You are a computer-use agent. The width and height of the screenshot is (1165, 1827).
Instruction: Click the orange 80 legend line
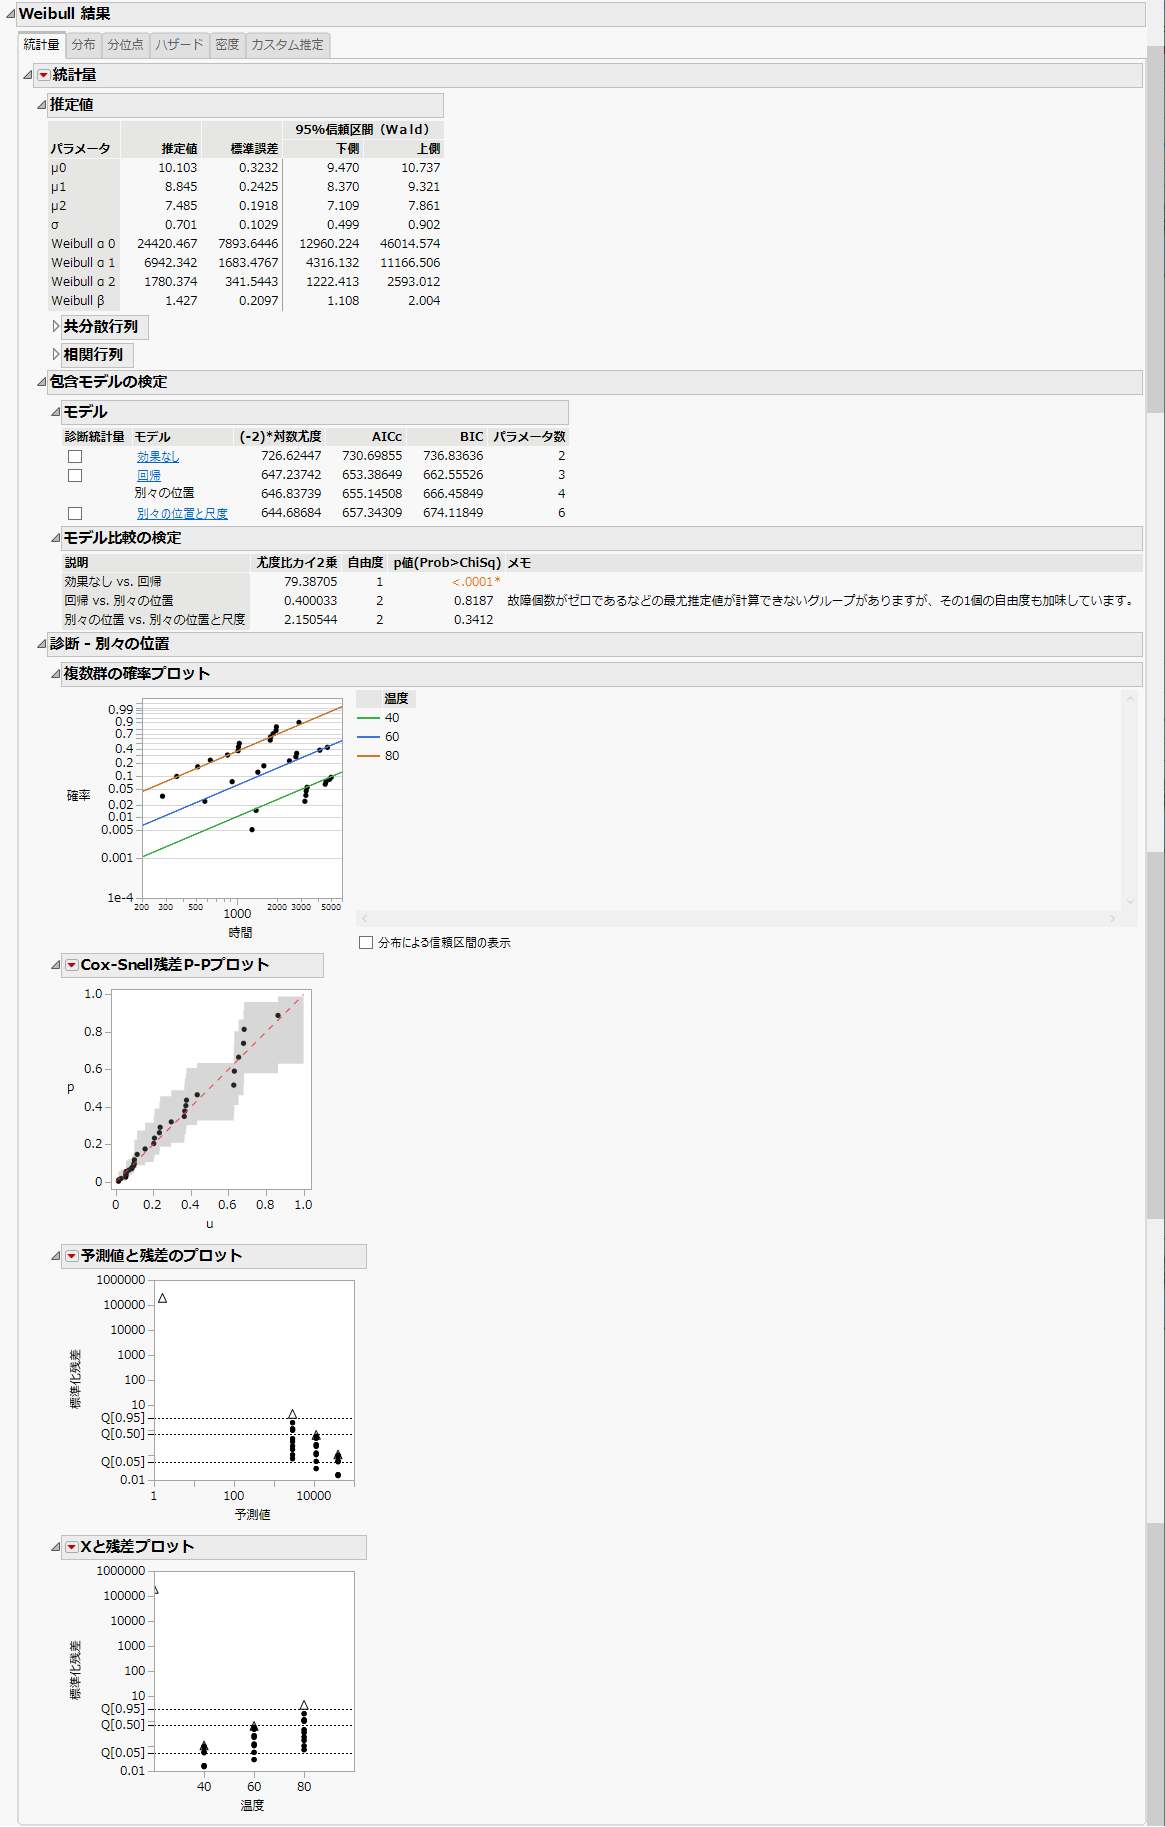[x=368, y=756]
